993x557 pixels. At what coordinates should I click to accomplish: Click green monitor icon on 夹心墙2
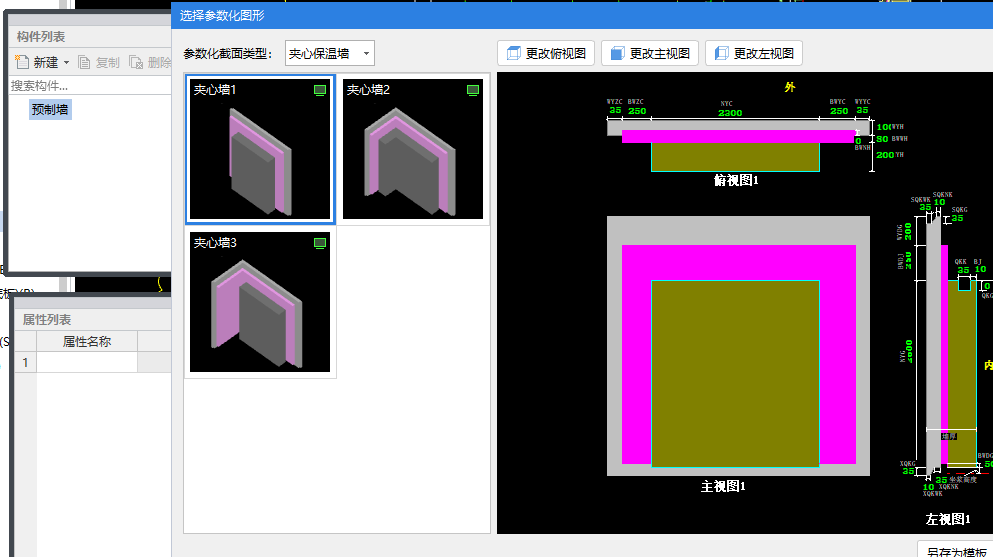click(x=473, y=90)
